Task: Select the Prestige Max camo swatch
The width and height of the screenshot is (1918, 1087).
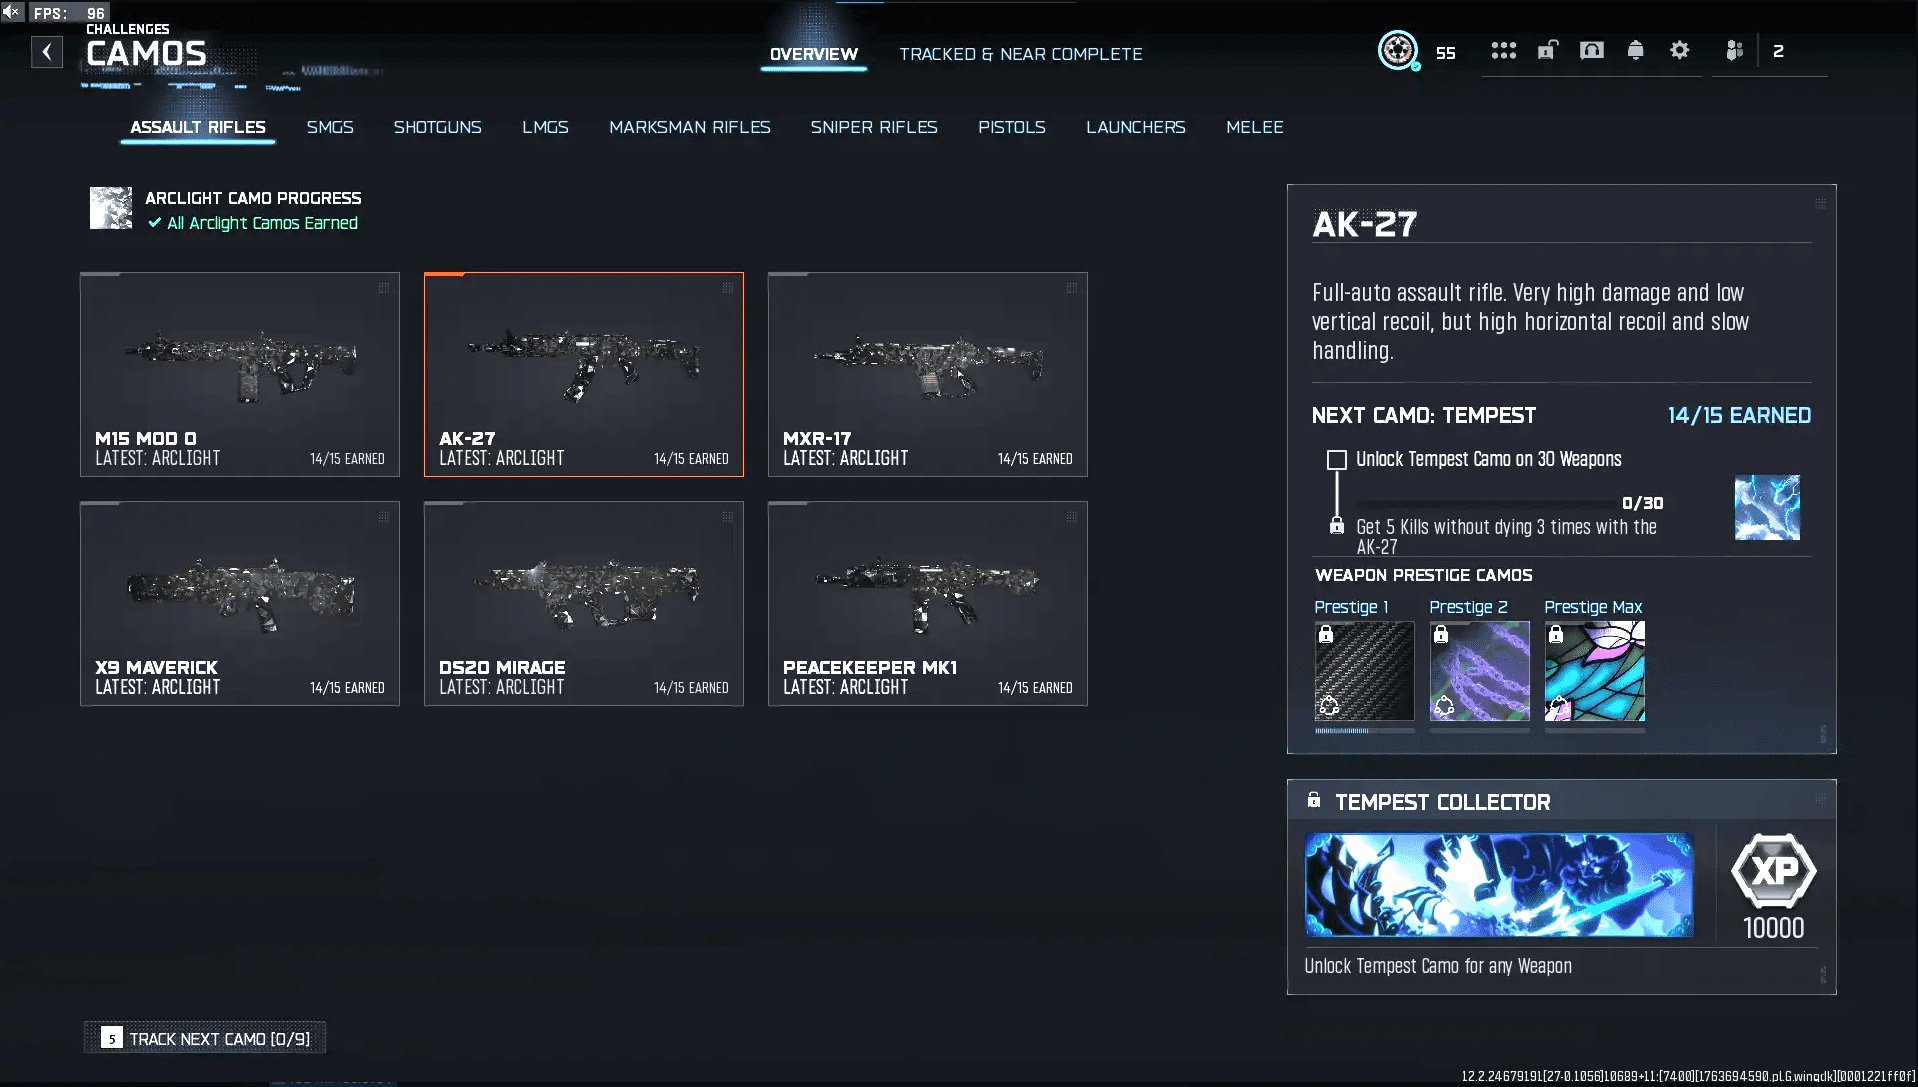Action: [x=1594, y=671]
